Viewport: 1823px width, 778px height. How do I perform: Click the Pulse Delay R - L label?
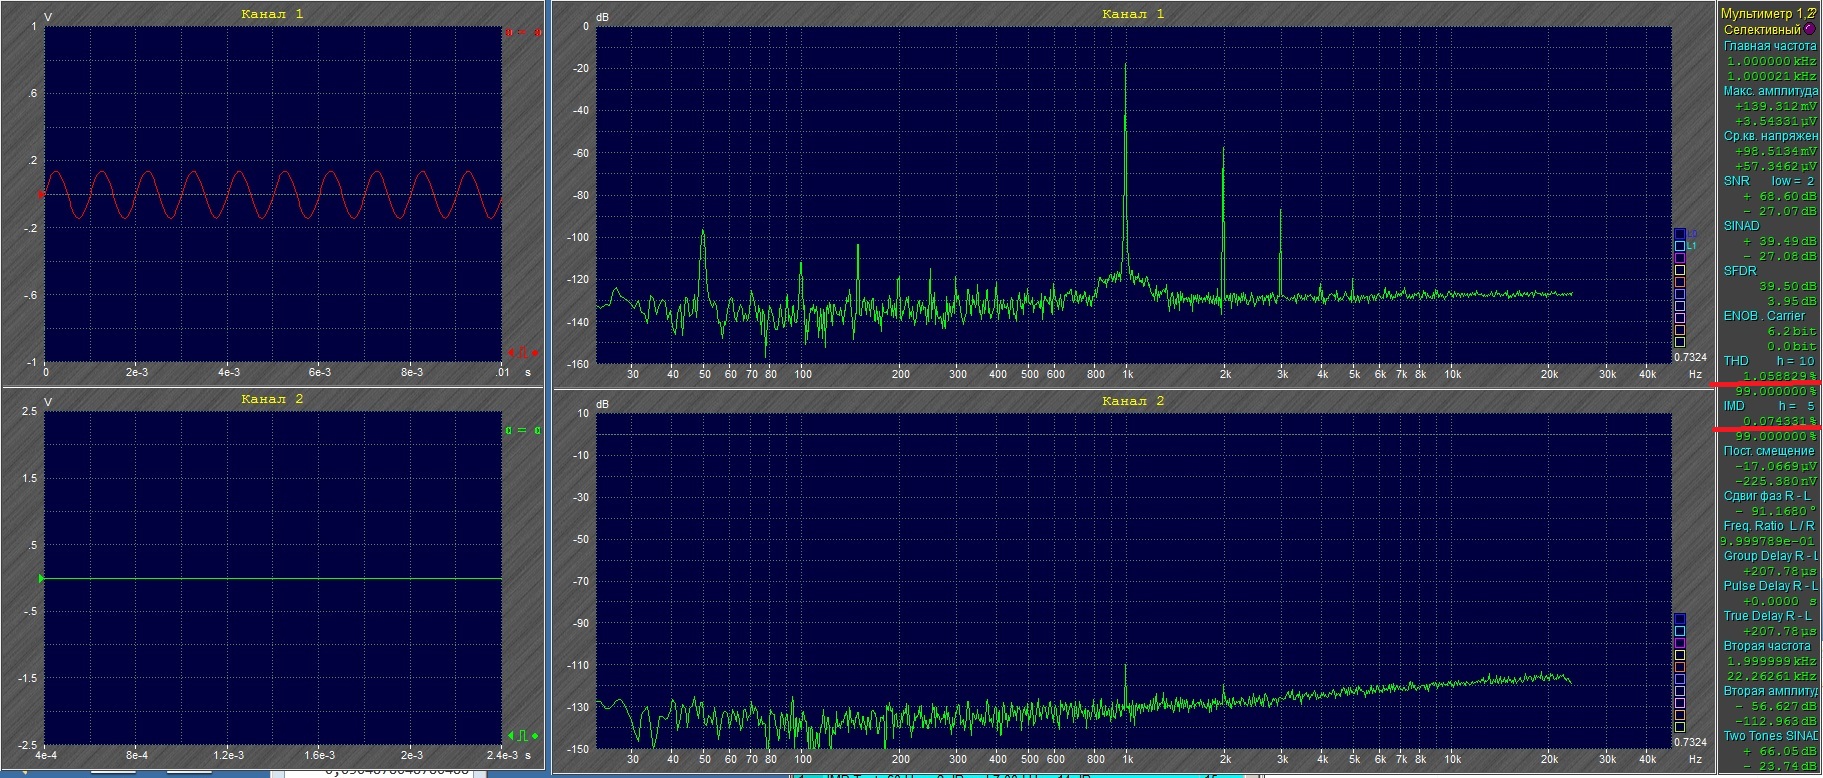tap(1770, 586)
